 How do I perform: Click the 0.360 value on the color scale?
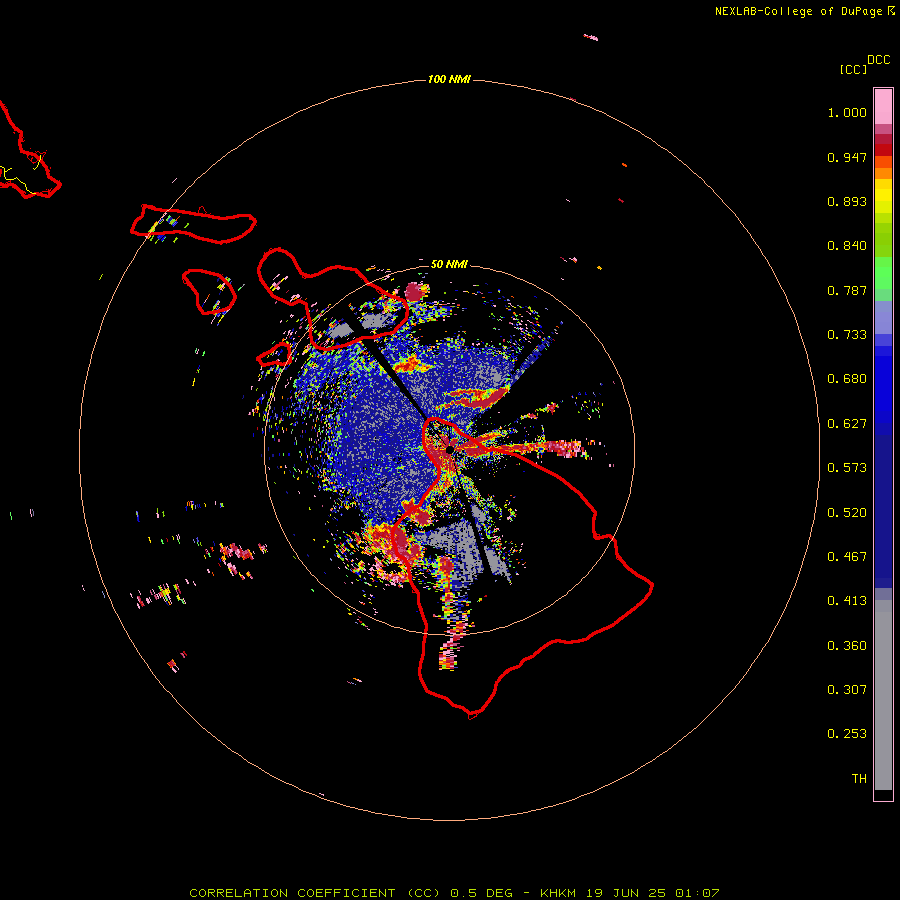[x=847, y=646]
